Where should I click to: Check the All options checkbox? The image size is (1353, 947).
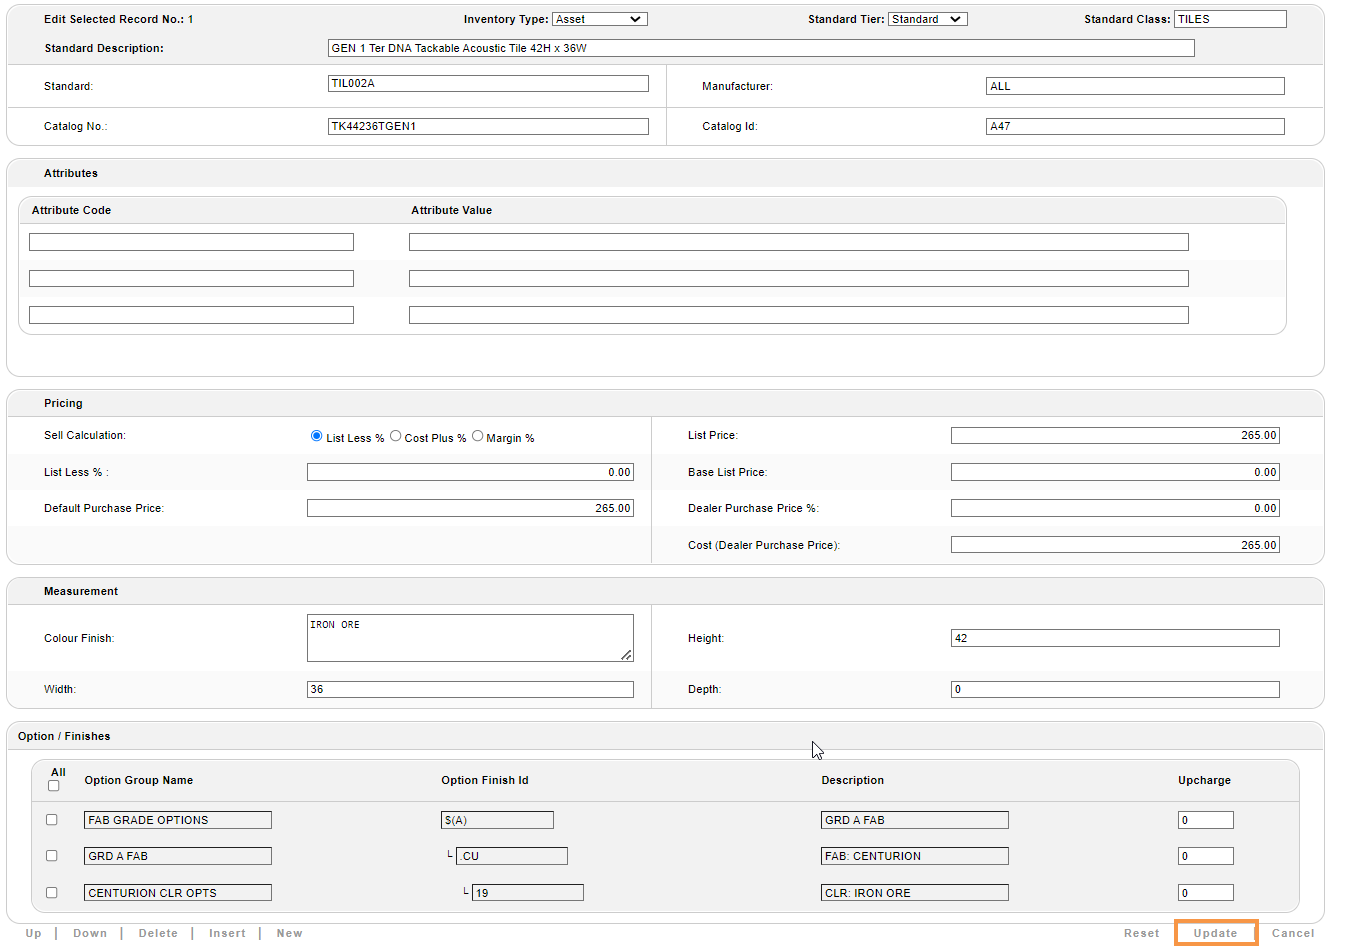(54, 786)
